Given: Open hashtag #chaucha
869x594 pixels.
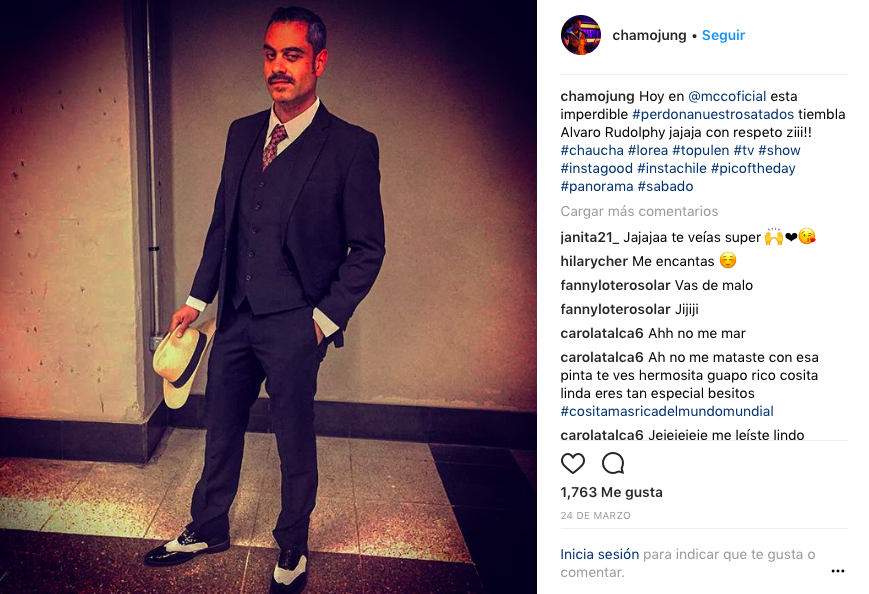Looking at the screenshot, I should pyautogui.click(x=592, y=150).
